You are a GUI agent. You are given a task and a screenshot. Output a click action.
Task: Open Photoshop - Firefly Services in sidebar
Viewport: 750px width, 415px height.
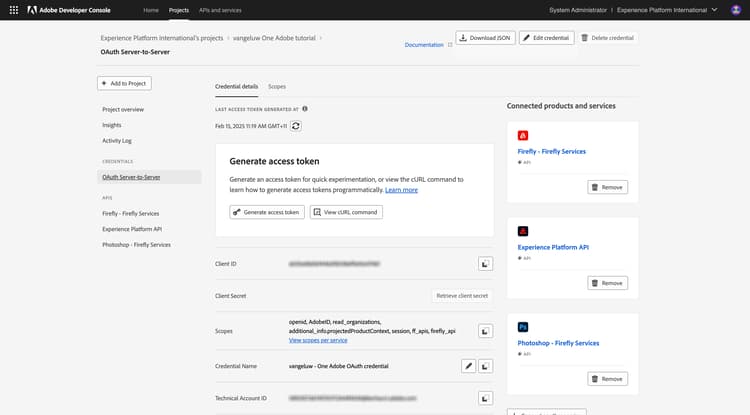136,245
